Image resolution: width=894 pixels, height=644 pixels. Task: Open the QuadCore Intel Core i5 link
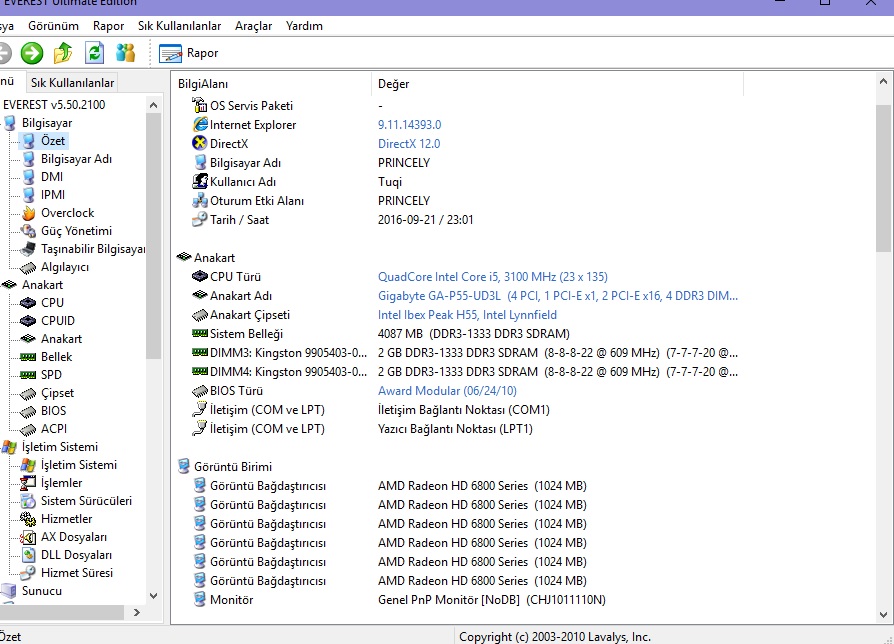pos(493,277)
